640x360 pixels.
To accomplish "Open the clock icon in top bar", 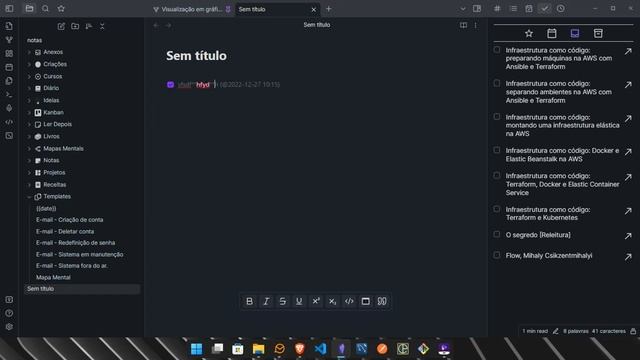I will tap(561, 9).
